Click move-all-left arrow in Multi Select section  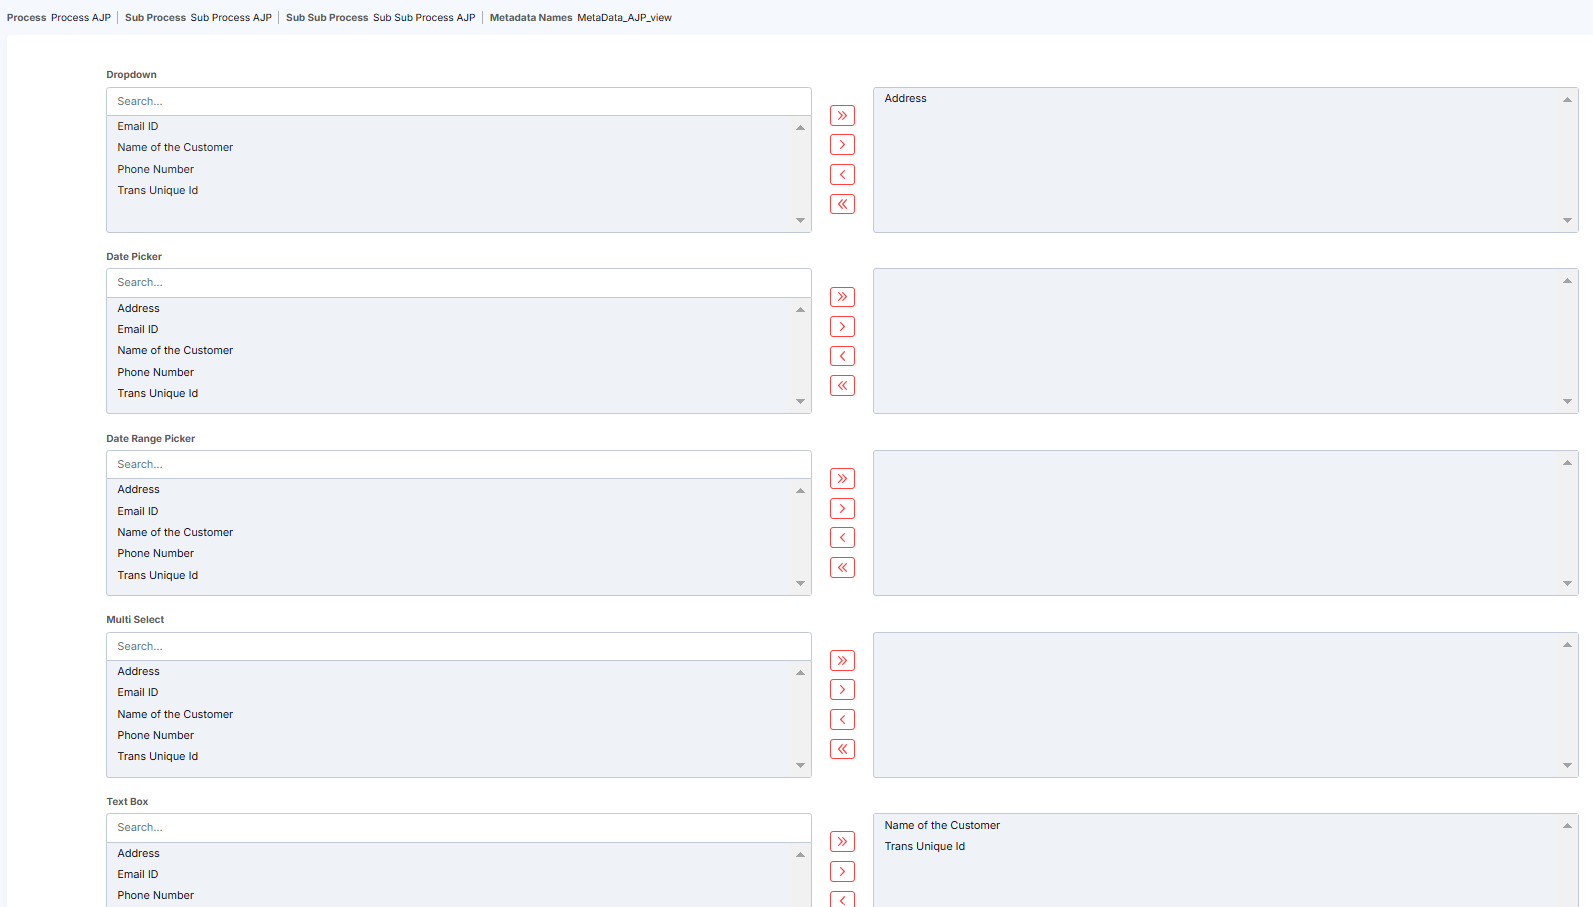(842, 749)
